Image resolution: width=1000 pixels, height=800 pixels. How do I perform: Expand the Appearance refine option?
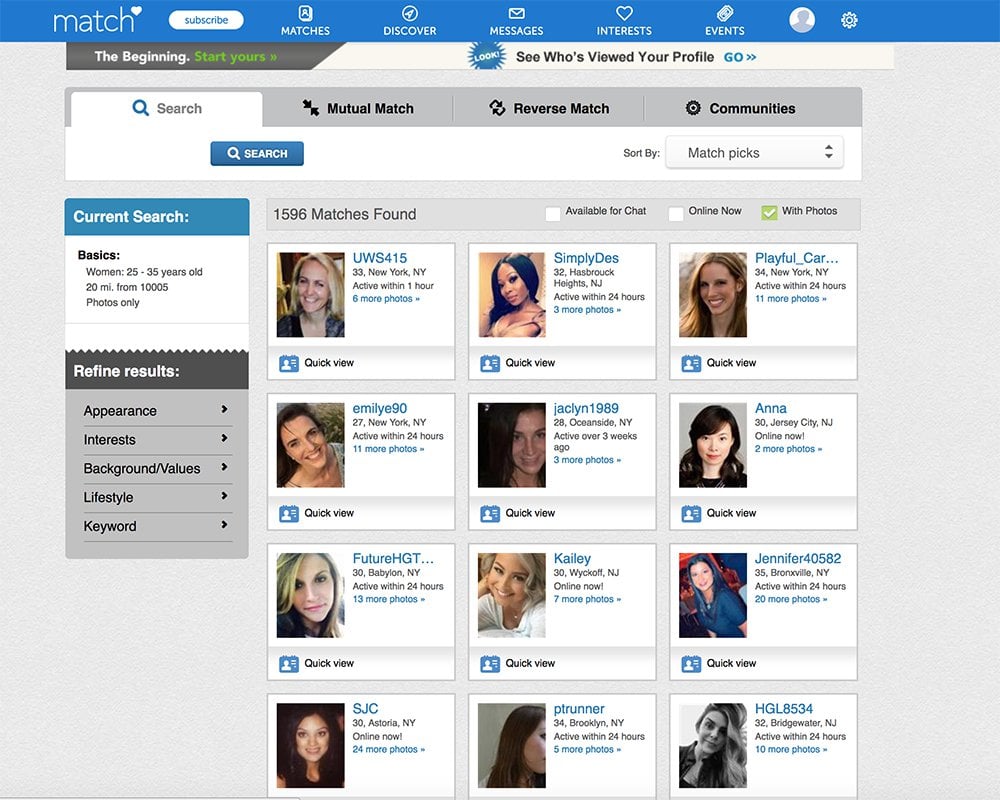pos(157,411)
